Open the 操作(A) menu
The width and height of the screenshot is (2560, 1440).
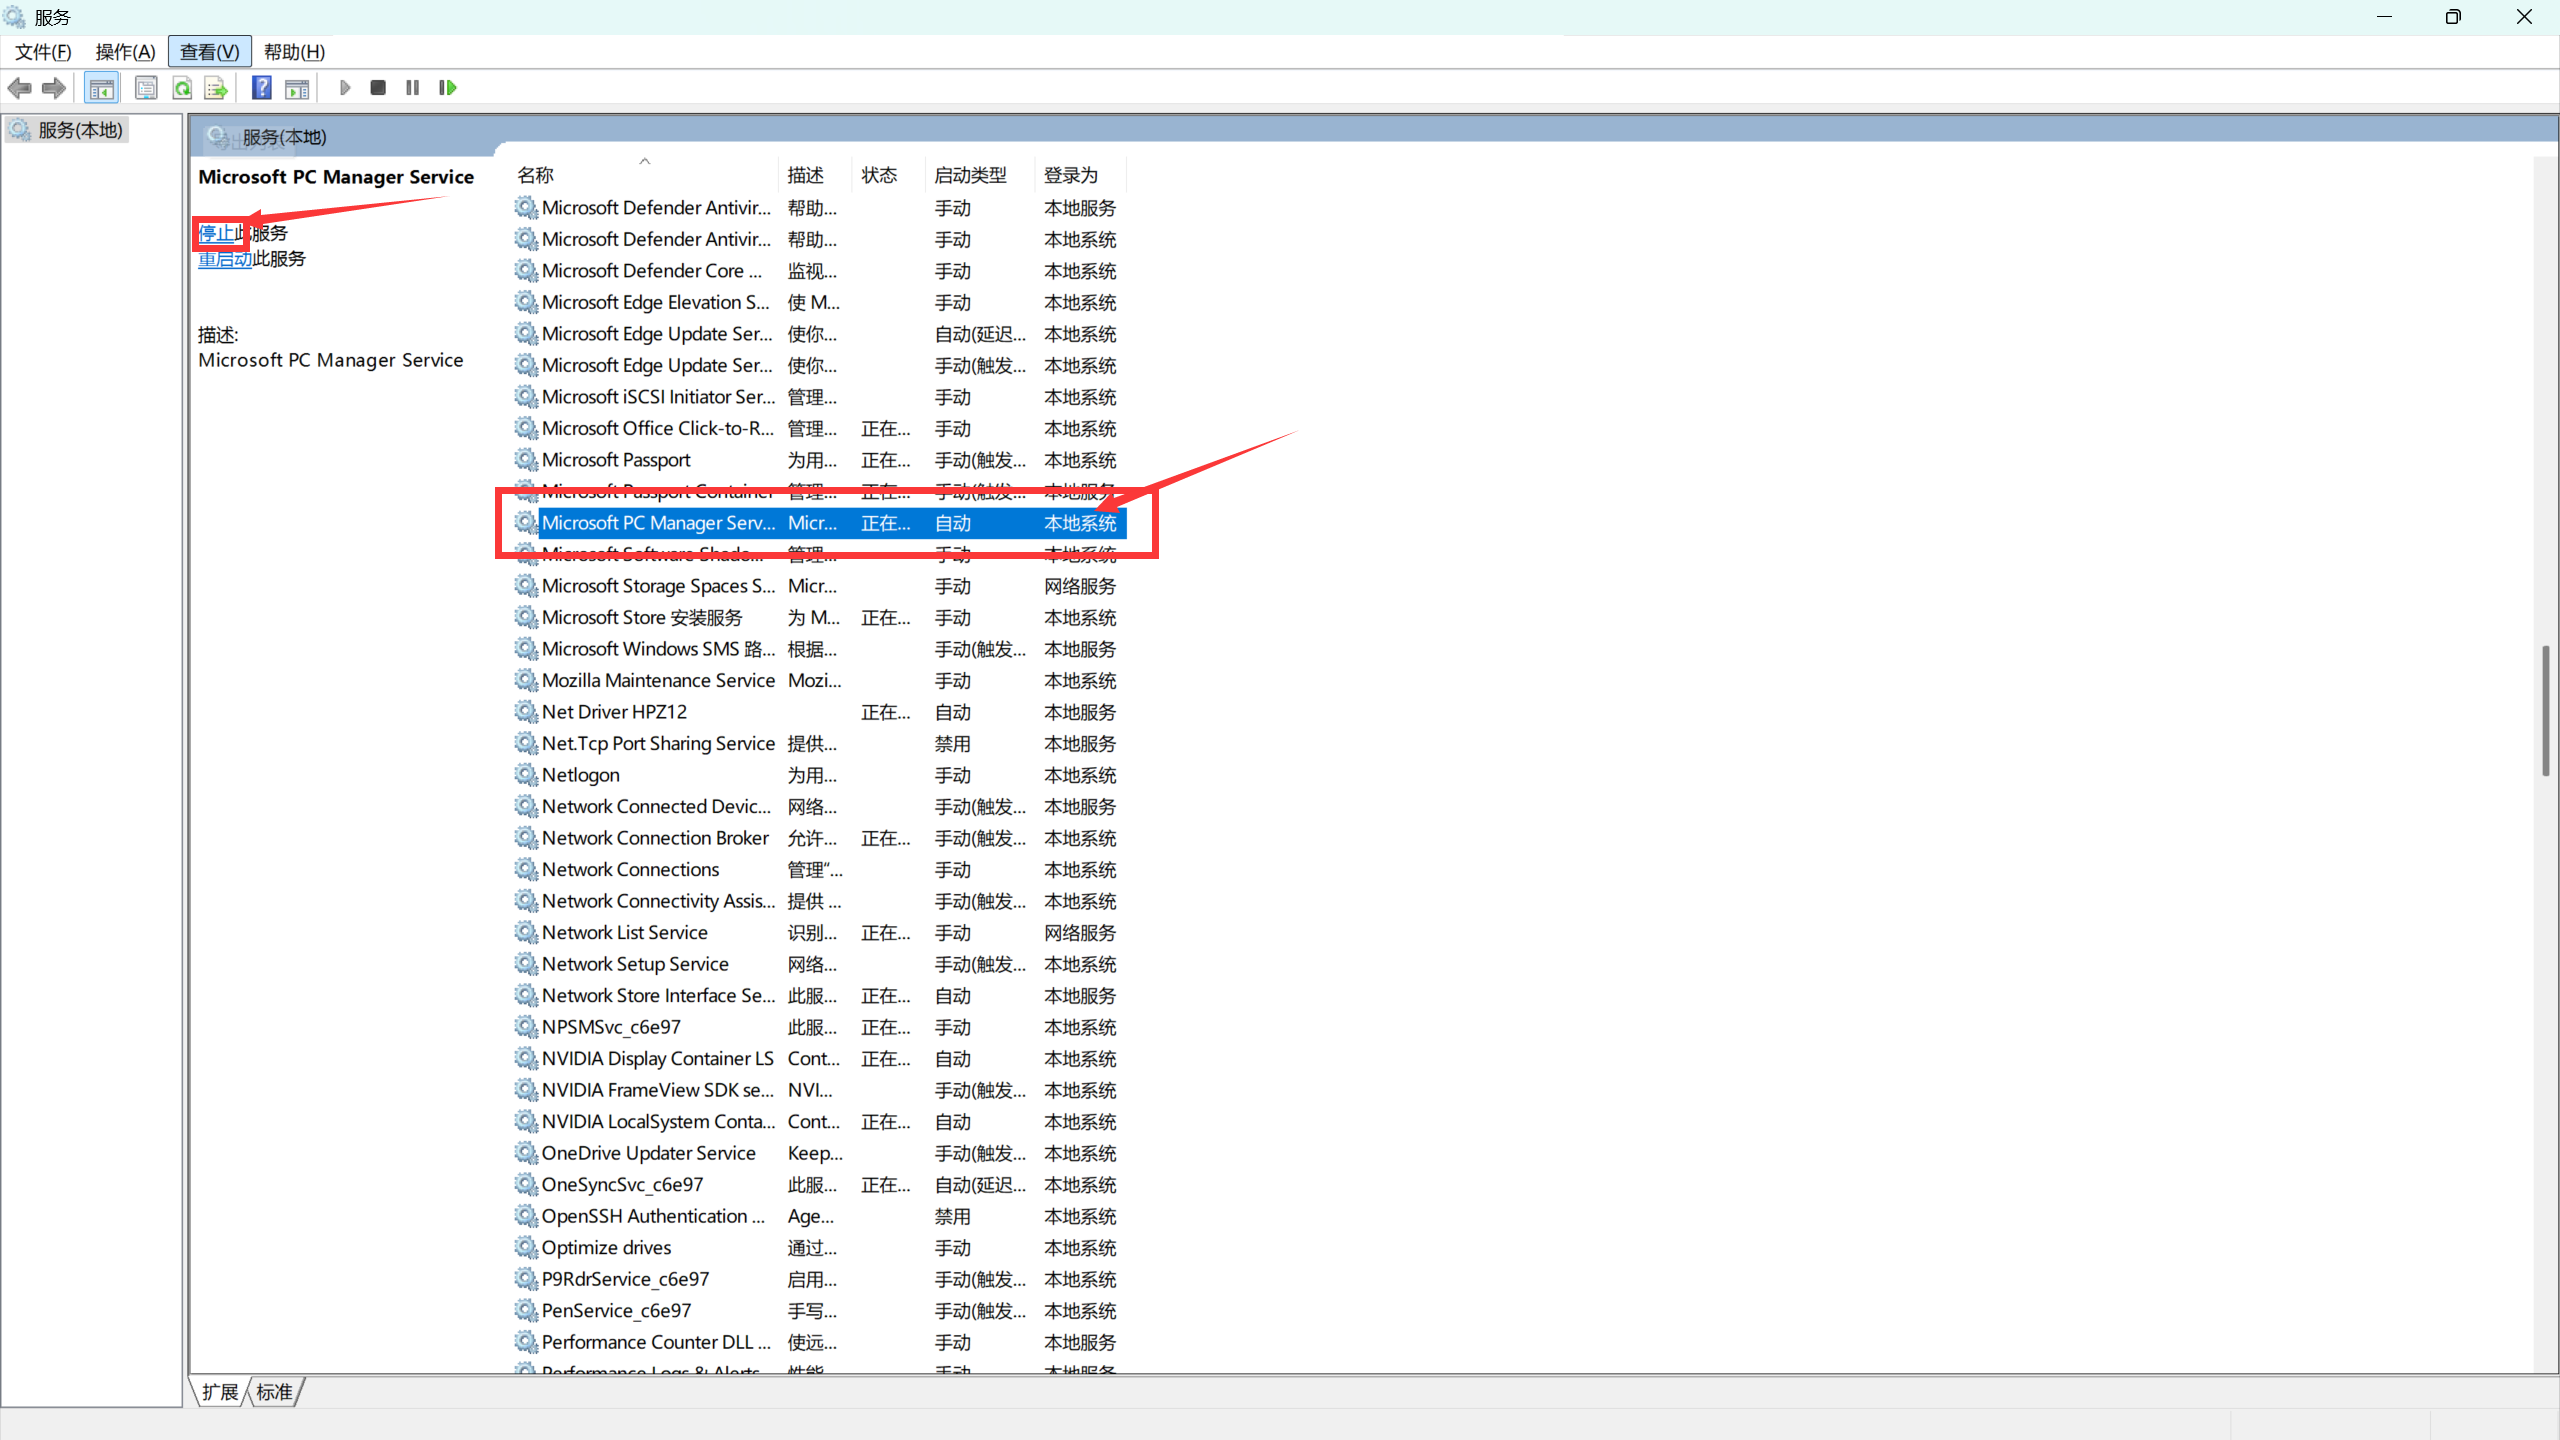pyautogui.click(x=125, y=52)
